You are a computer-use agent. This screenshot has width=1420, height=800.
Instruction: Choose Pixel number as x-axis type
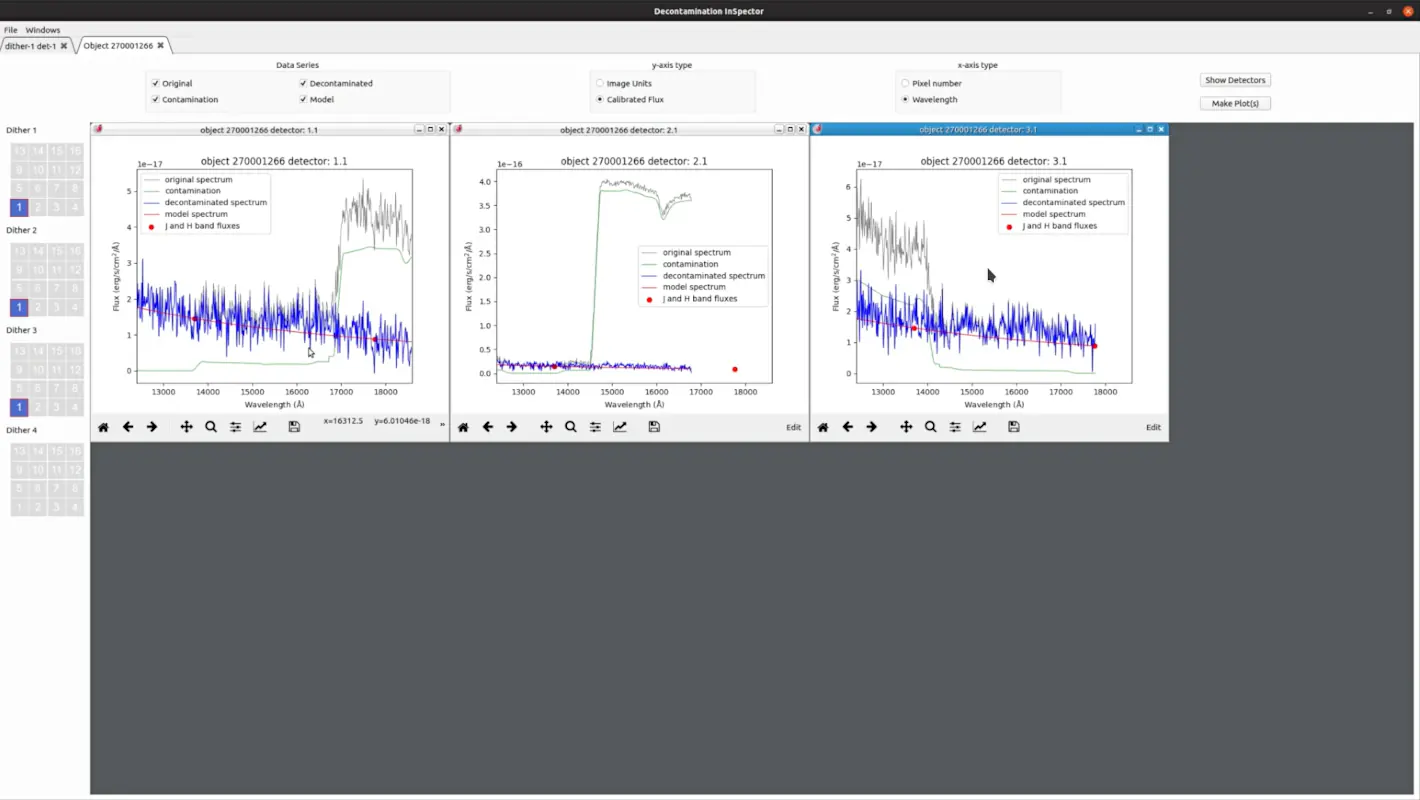pyautogui.click(x=905, y=84)
